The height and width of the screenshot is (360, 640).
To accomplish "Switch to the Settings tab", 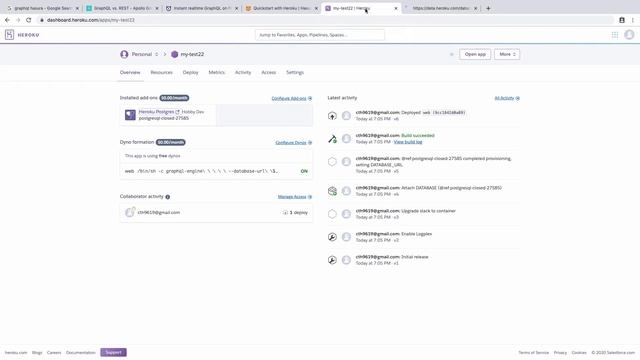I will 295,72.
